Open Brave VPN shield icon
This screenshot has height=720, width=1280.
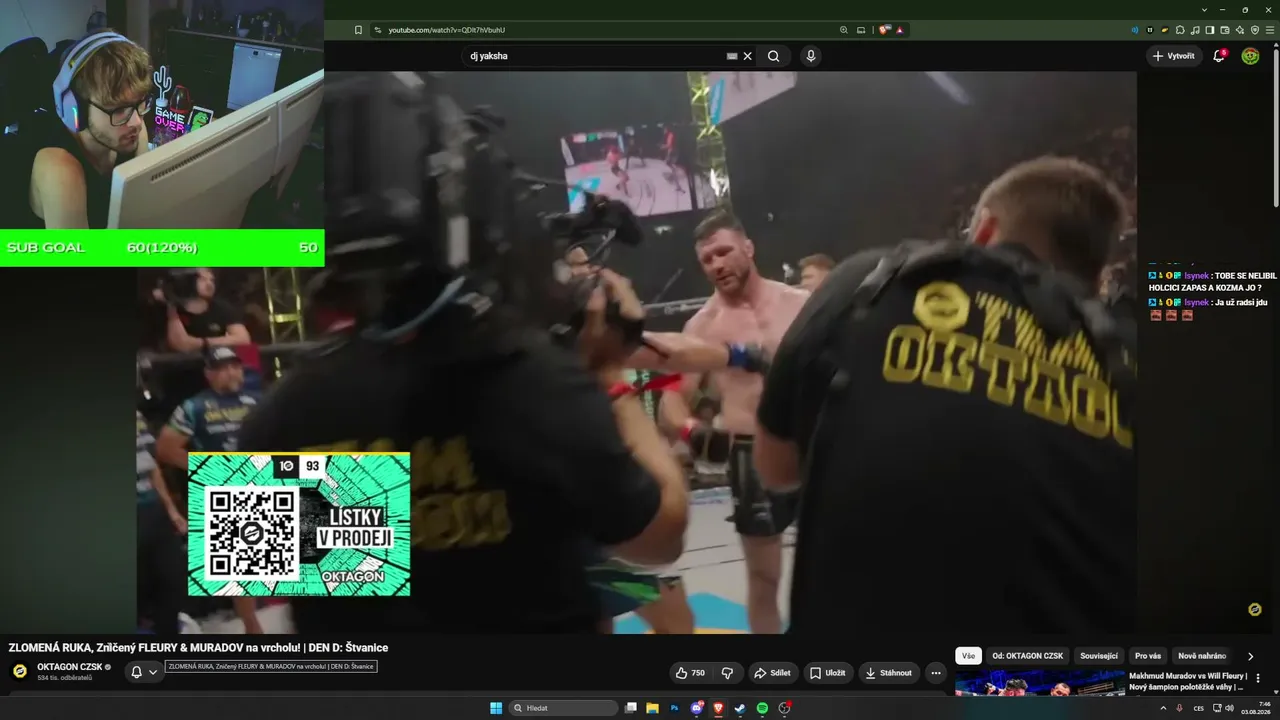[x=1255, y=30]
